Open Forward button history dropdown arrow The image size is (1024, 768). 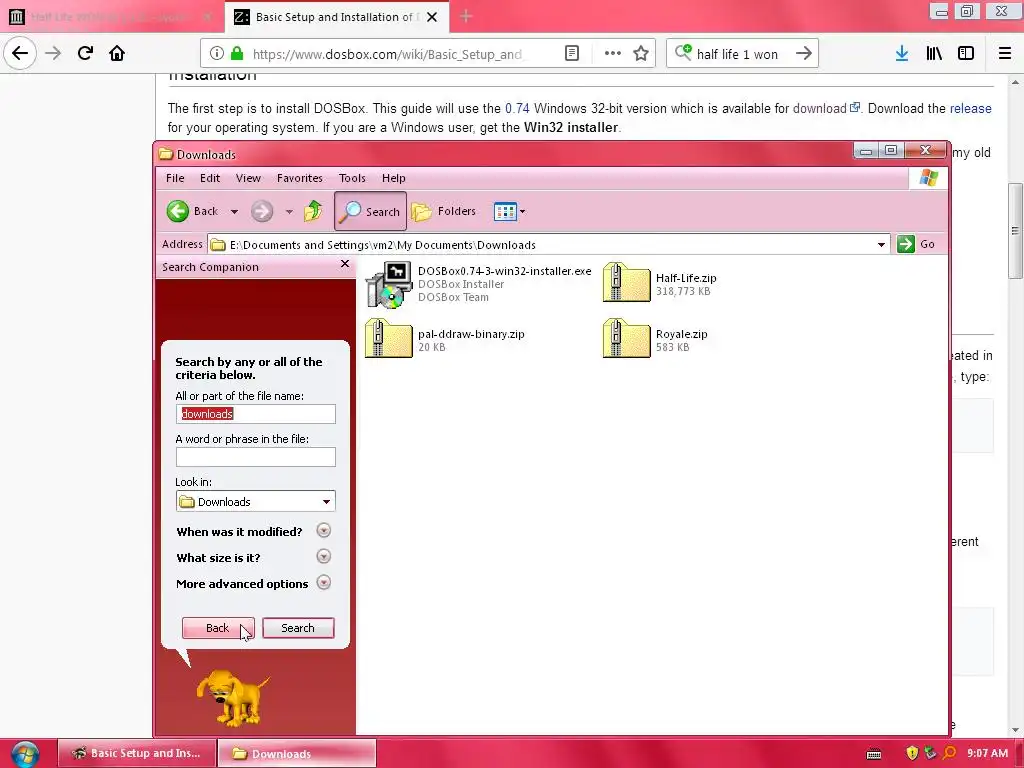click(289, 212)
